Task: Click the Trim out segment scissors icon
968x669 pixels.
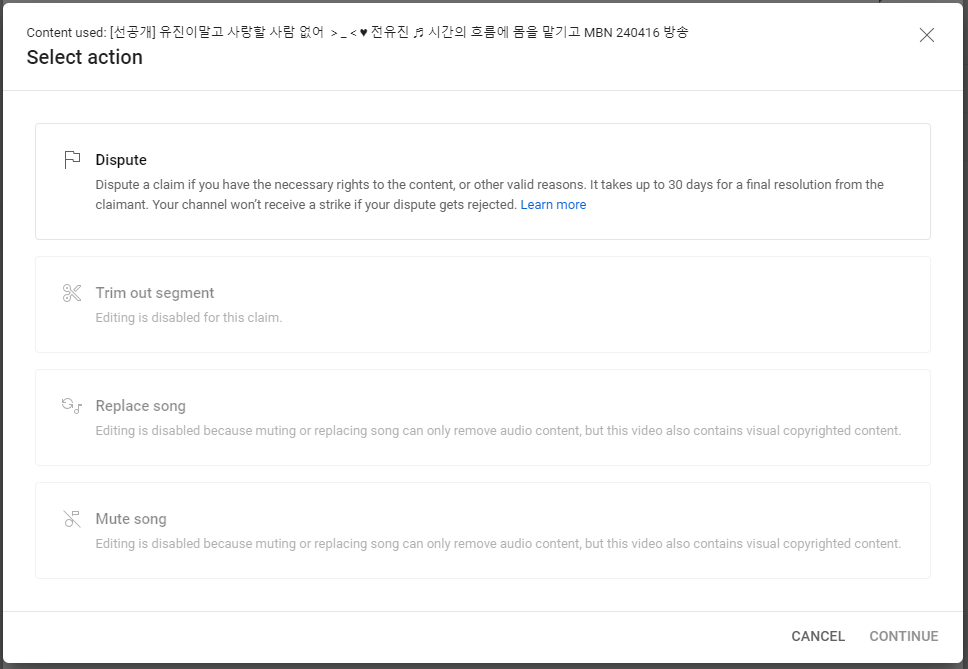Action: pos(72,293)
